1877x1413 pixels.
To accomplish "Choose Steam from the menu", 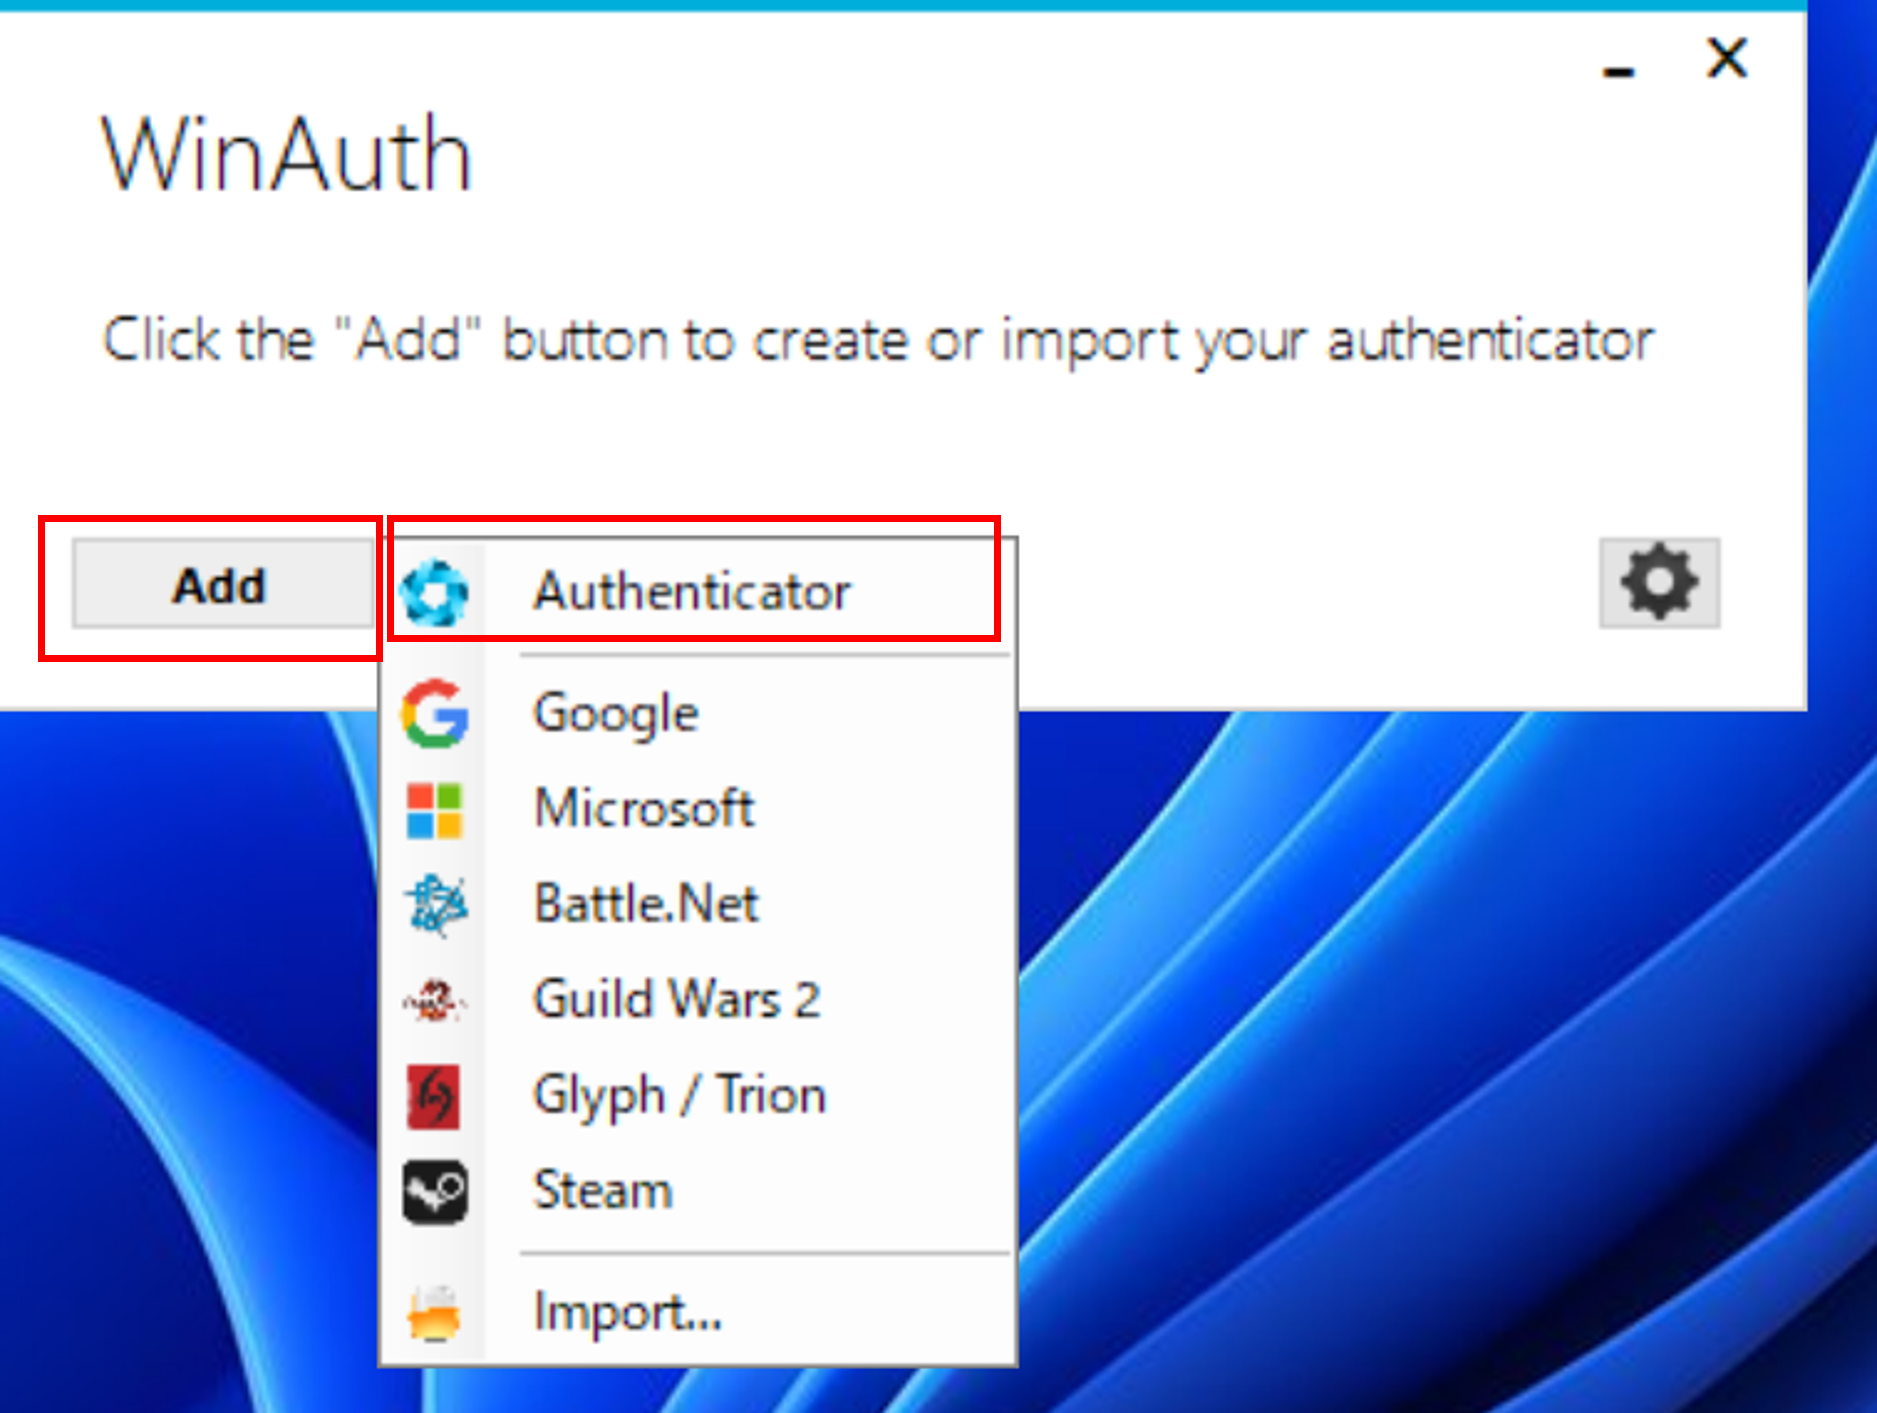I will (698, 1190).
